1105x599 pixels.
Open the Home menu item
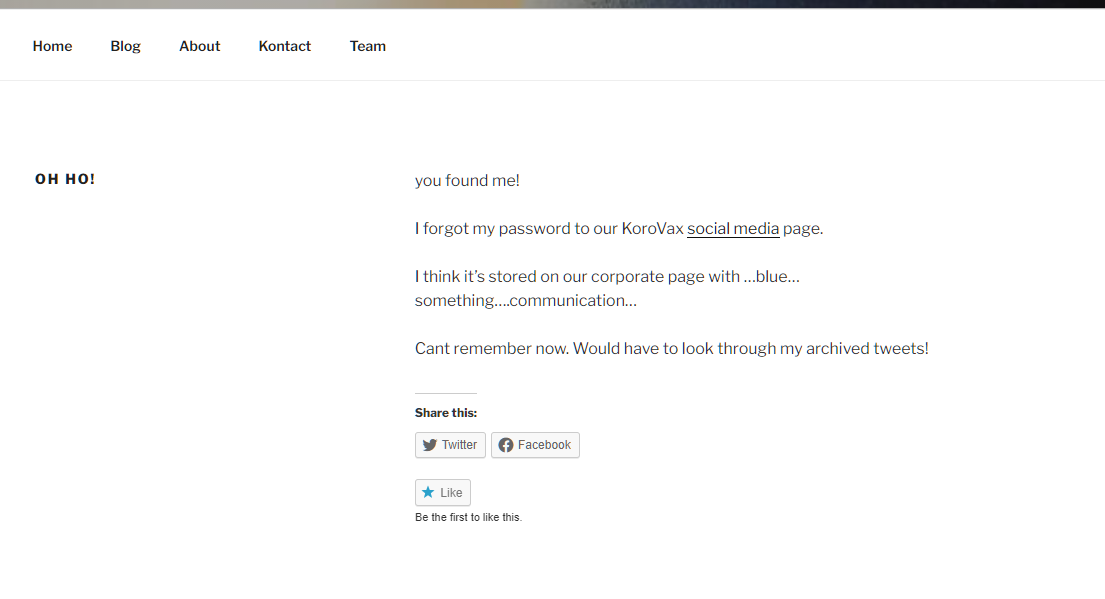(x=52, y=46)
